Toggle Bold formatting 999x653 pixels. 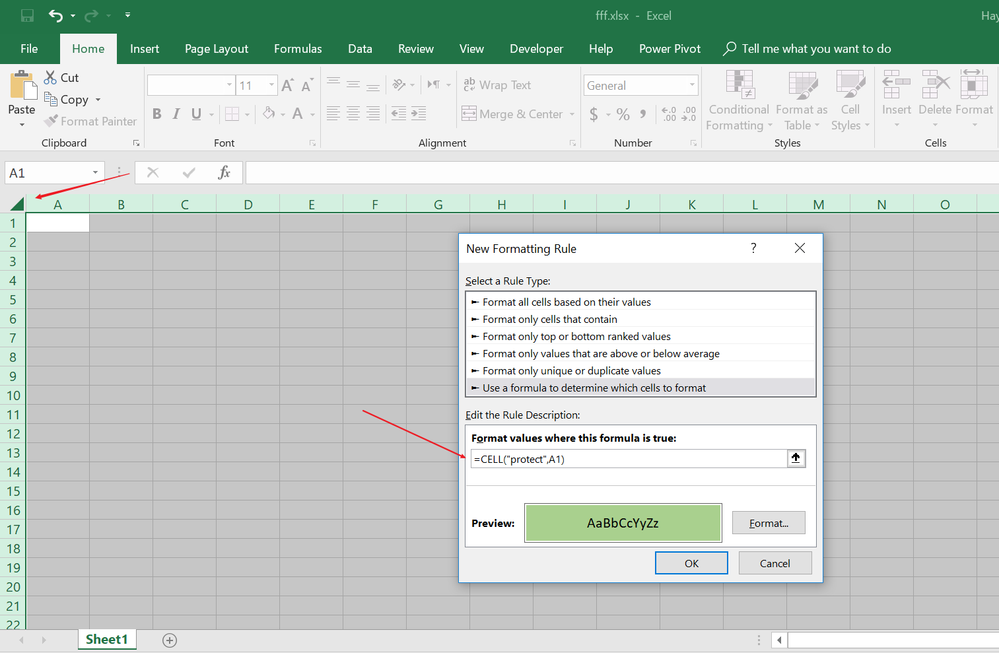157,114
